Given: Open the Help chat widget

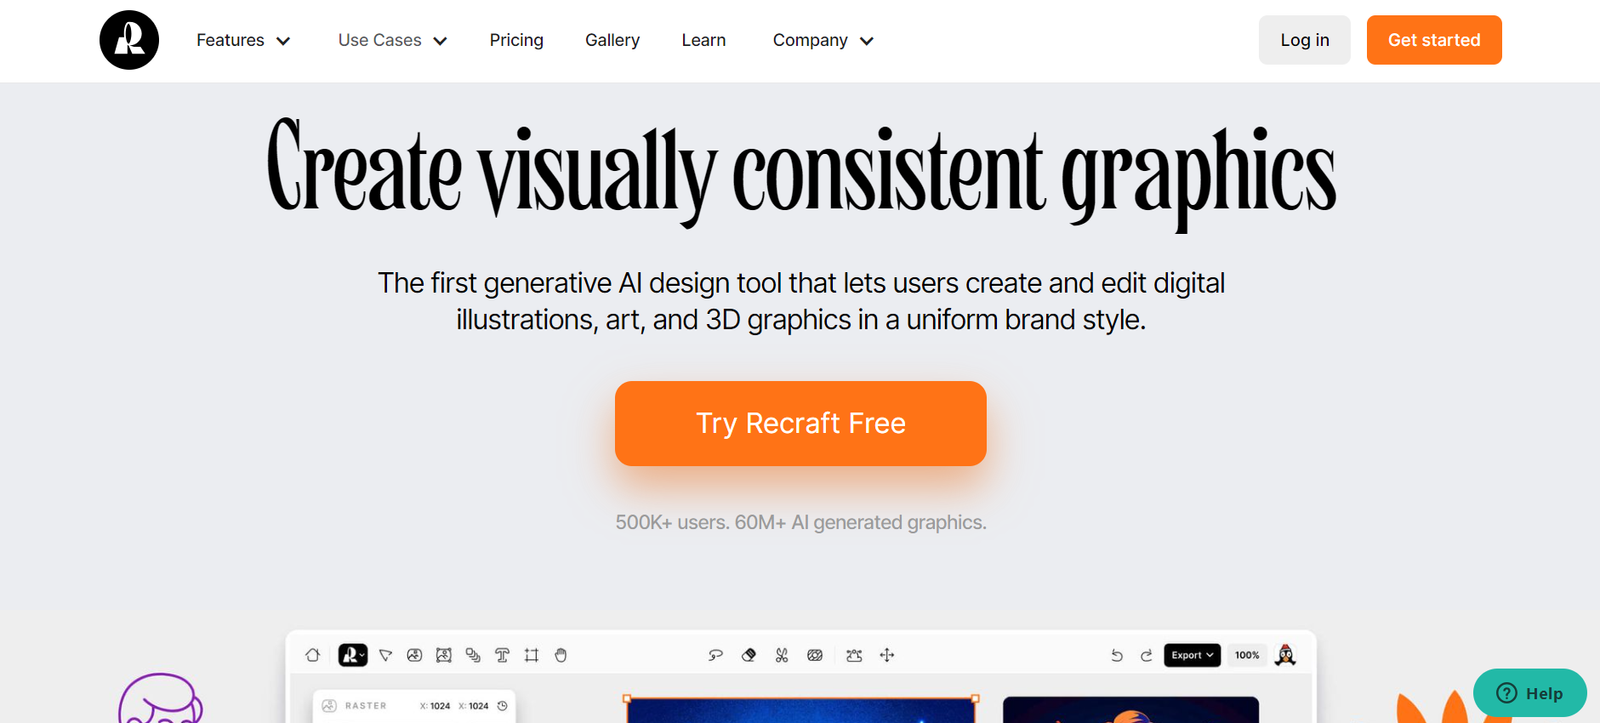Looking at the screenshot, I should [x=1529, y=693].
